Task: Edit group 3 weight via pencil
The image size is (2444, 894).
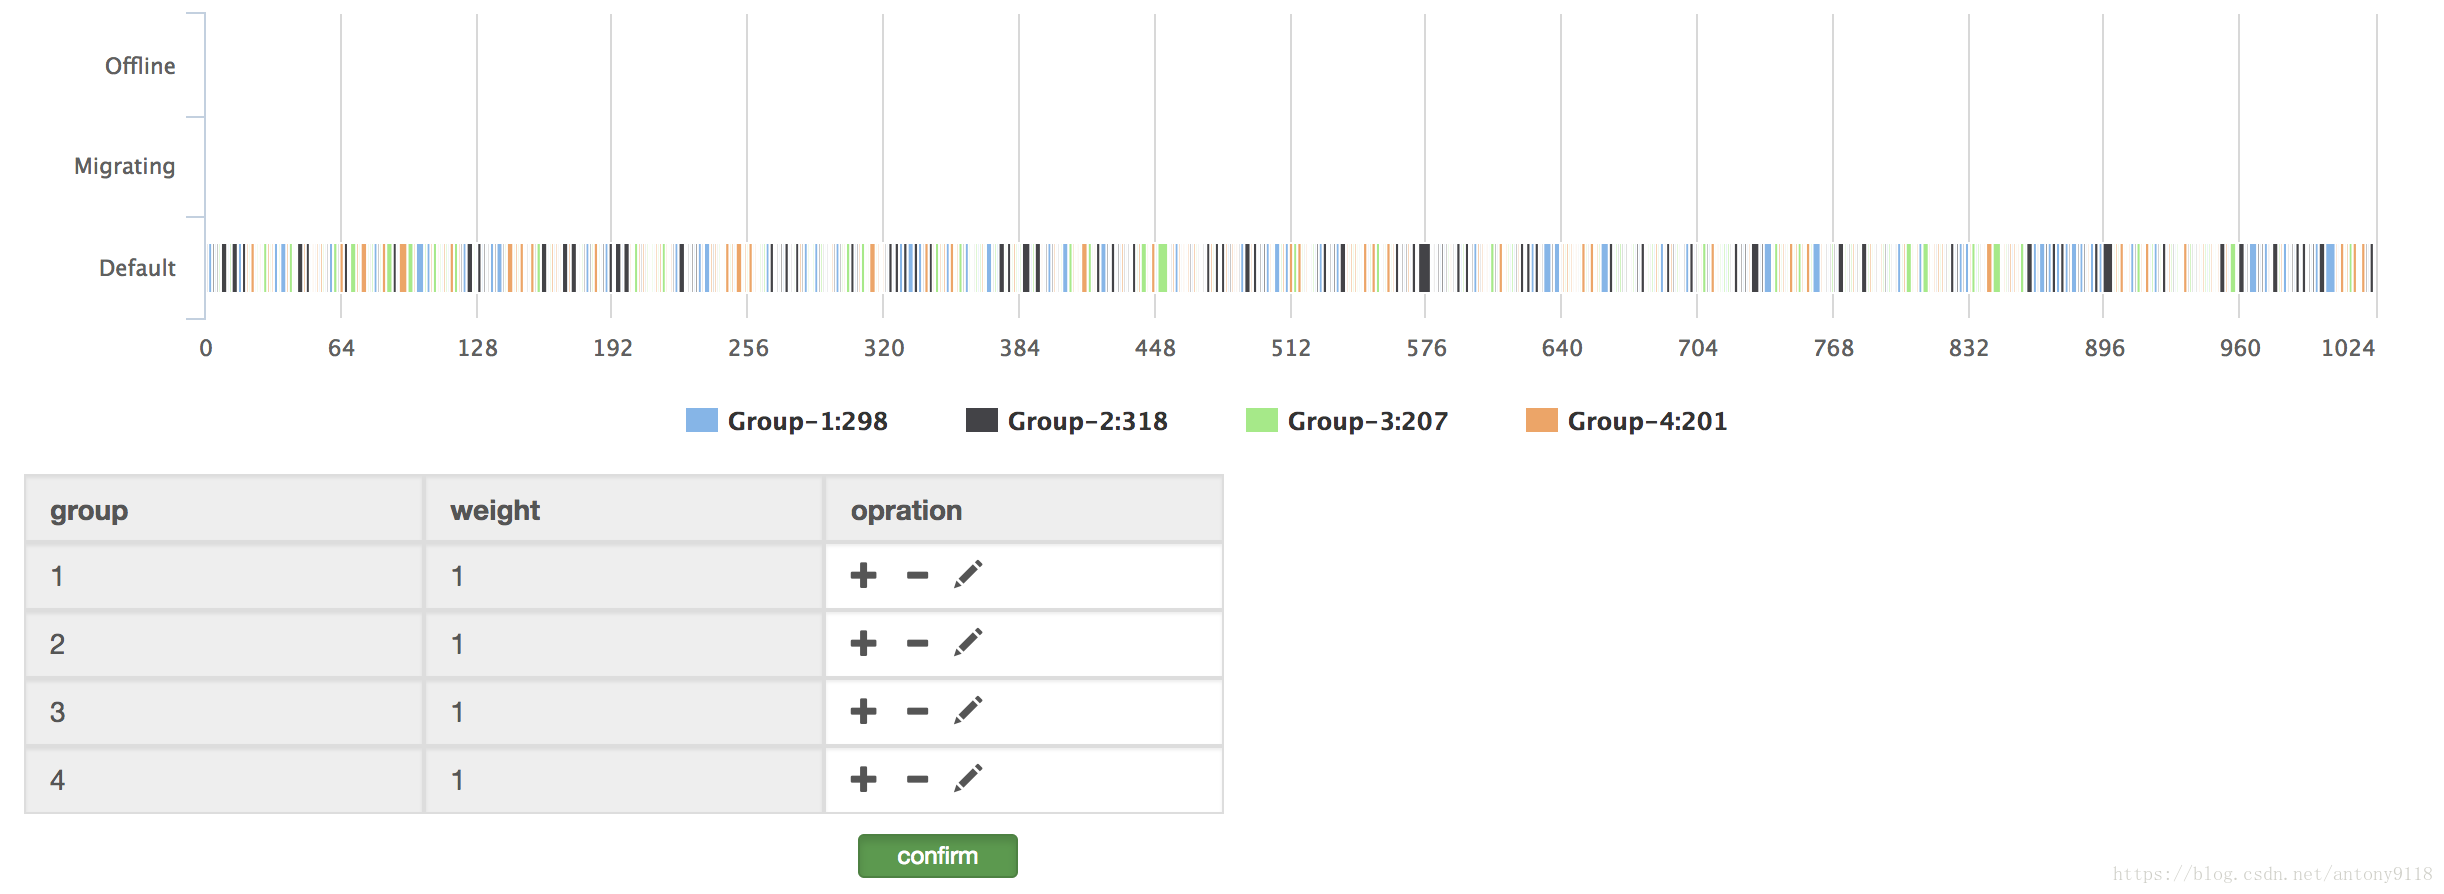Action: tap(968, 710)
